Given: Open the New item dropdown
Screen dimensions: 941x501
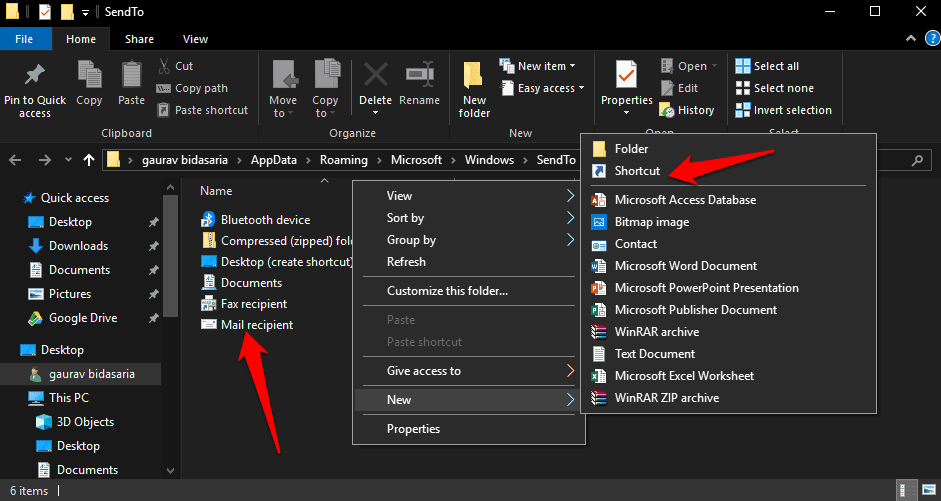Looking at the screenshot, I should click(538, 66).
